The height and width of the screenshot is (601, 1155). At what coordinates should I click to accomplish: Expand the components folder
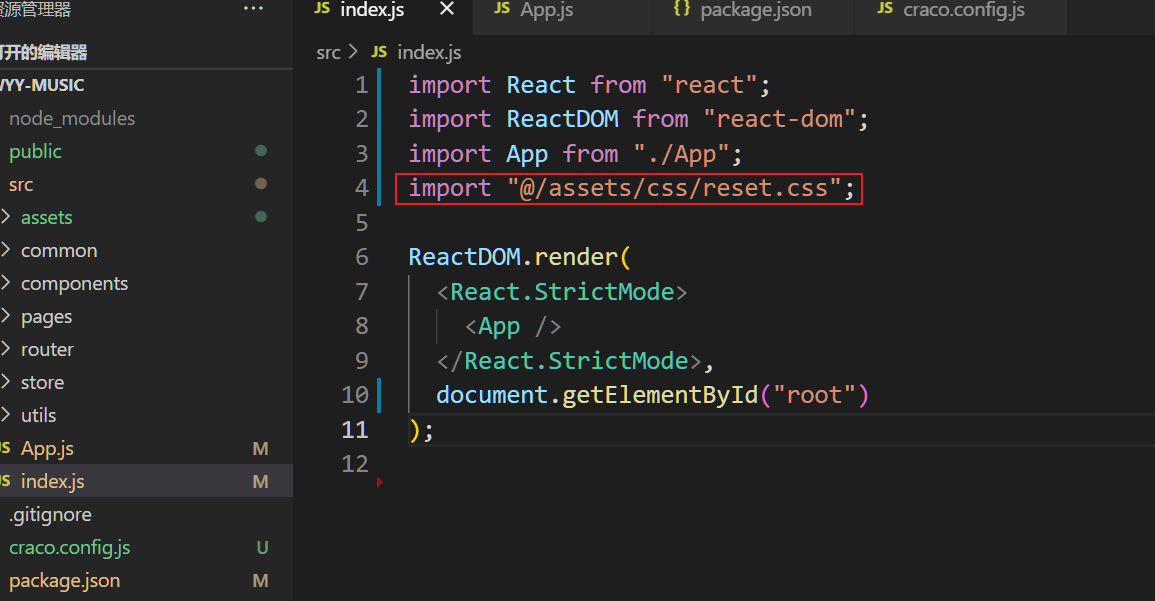pyautogui.click(x=74, y=283)
